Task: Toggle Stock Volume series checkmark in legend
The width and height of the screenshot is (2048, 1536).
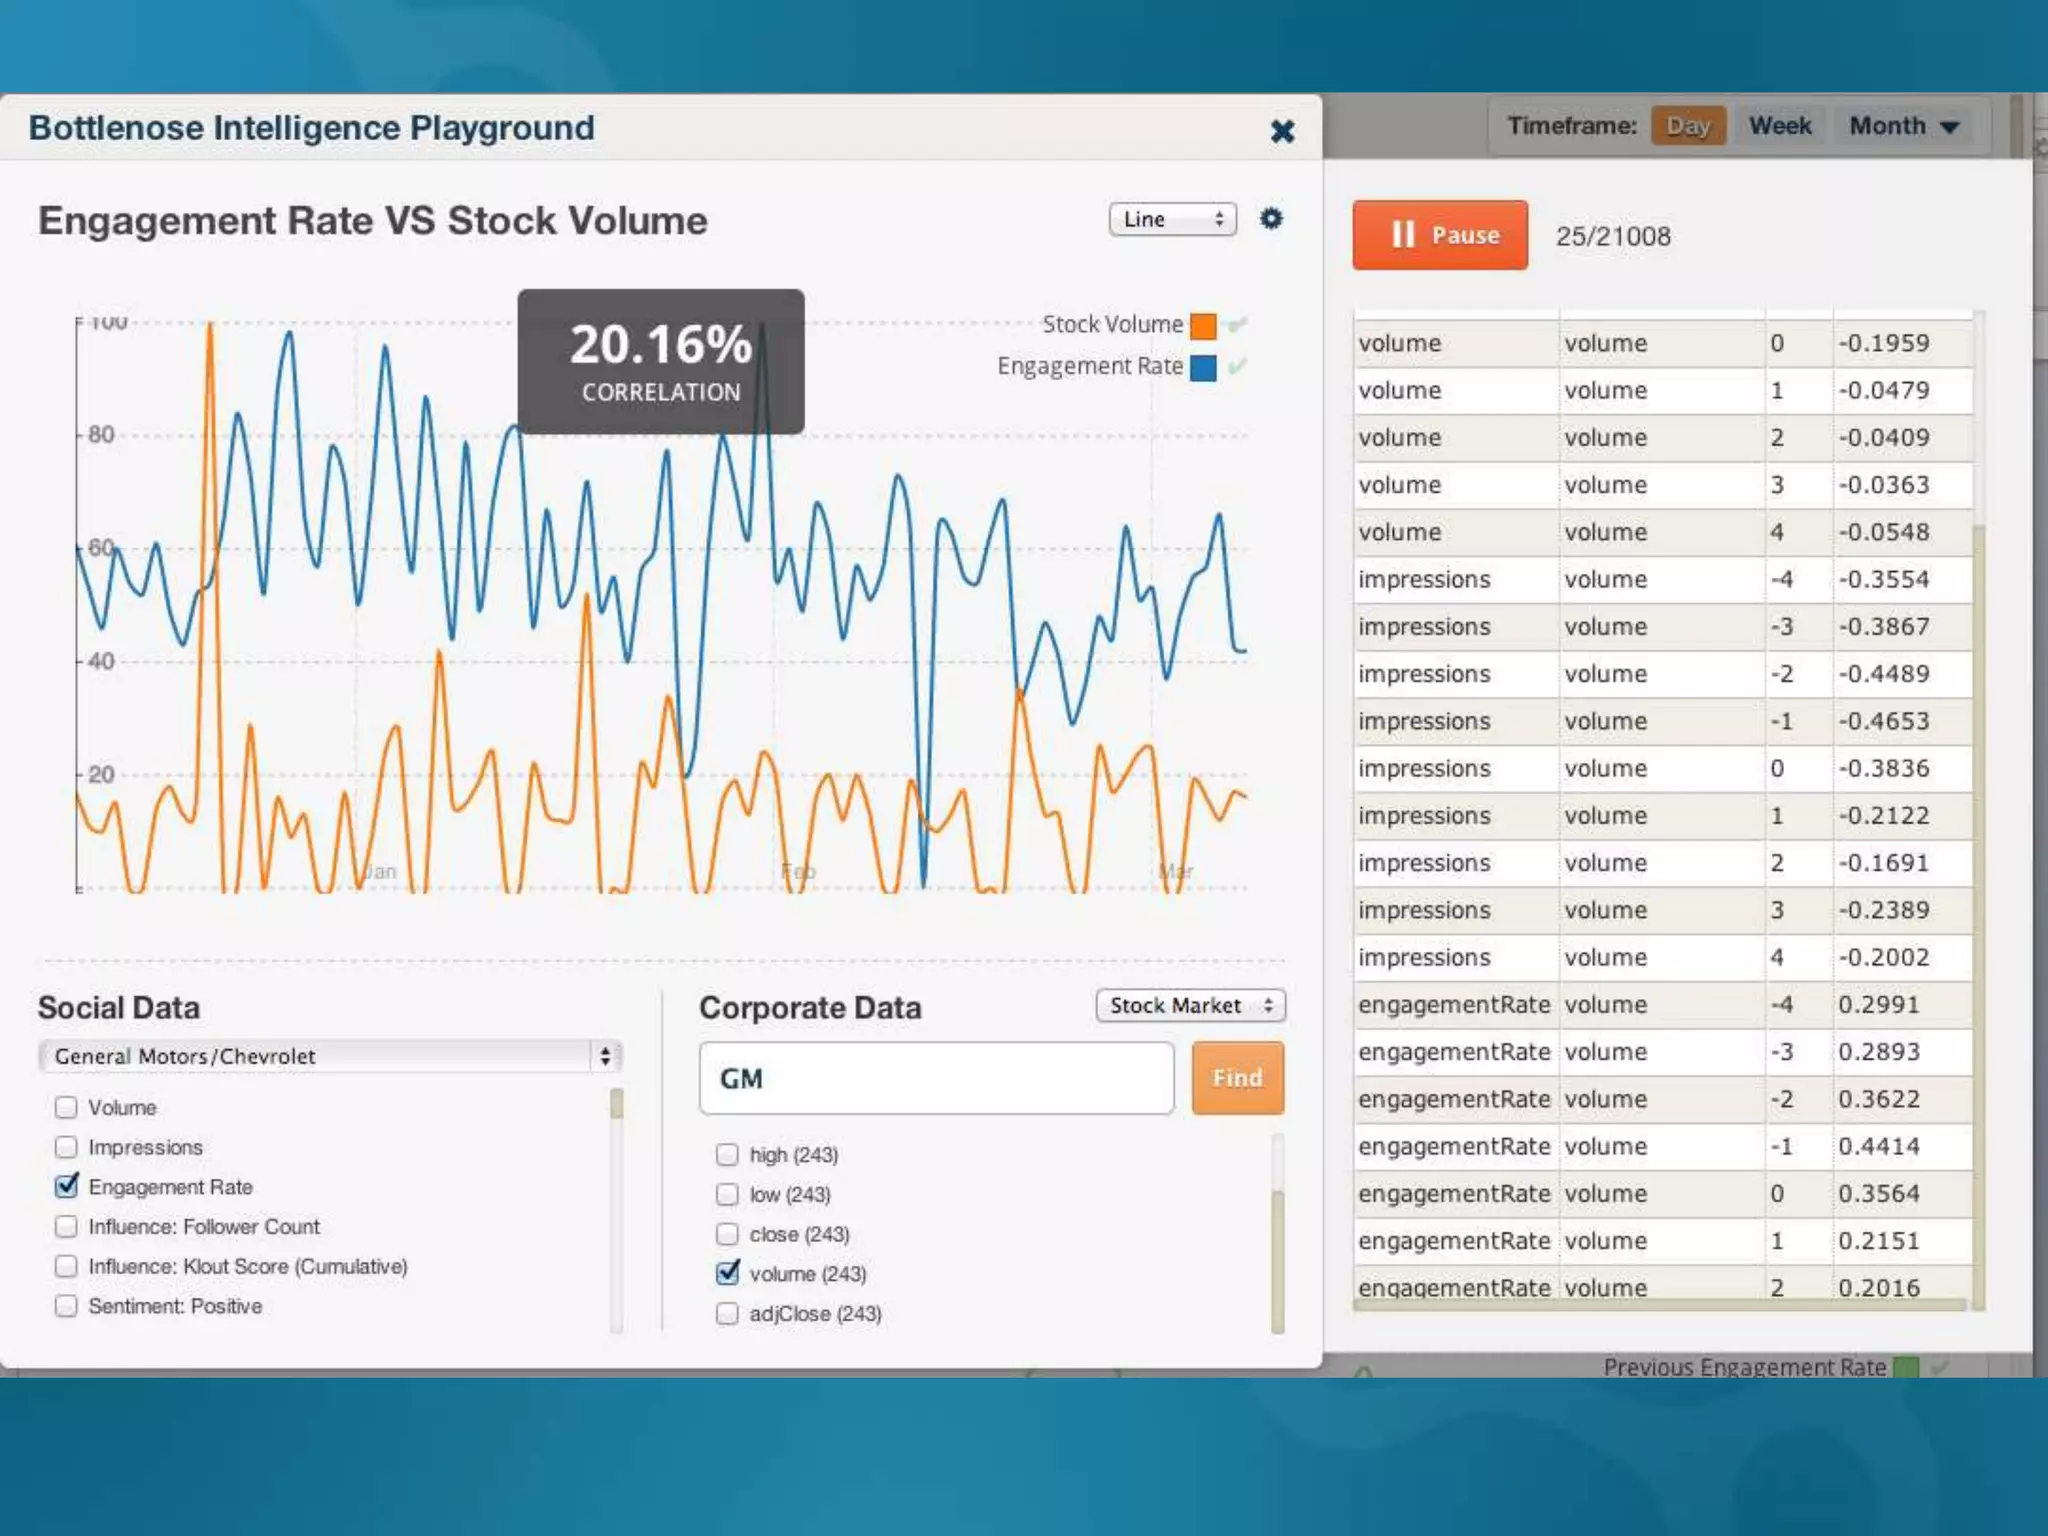Action: [x=1238, y=325]
